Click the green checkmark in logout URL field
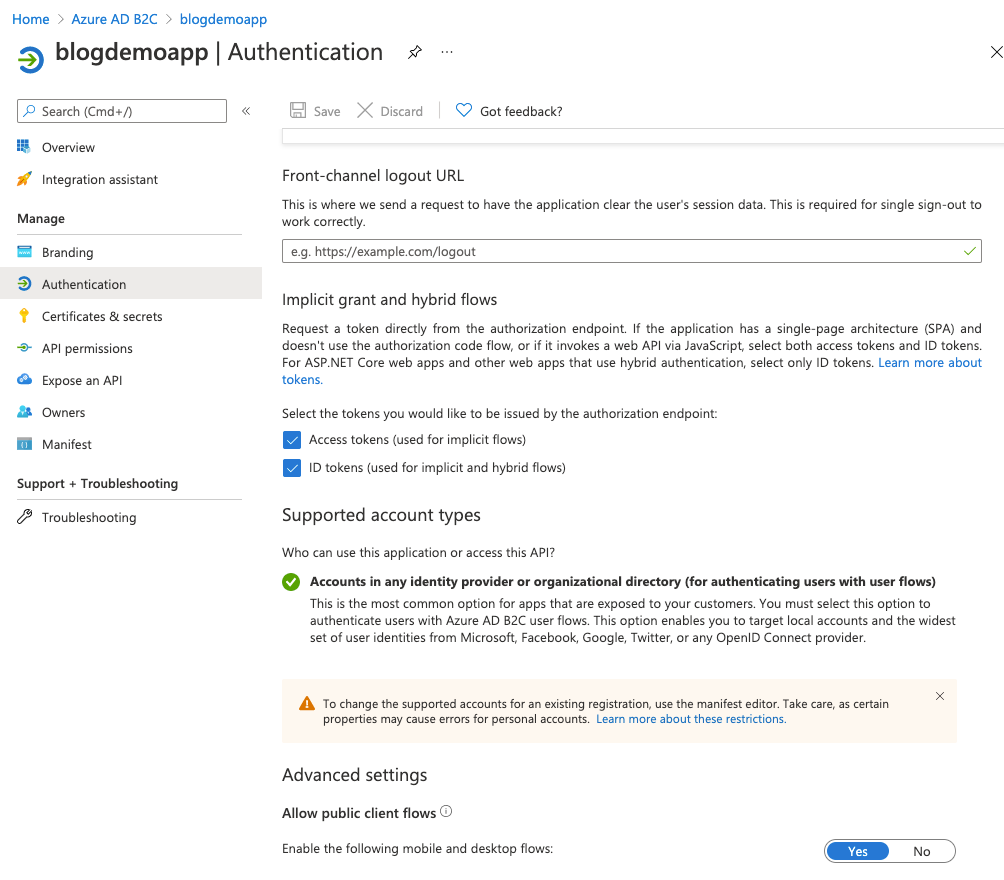Viewport: 1004px width, 880px height. point(969,251)
